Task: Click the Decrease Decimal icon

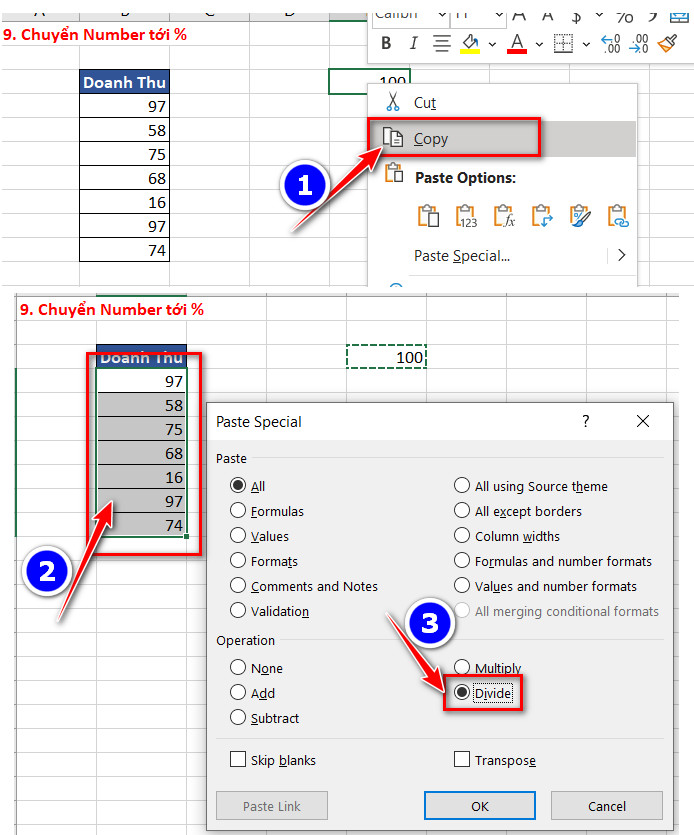Action: tap(640, 43)
